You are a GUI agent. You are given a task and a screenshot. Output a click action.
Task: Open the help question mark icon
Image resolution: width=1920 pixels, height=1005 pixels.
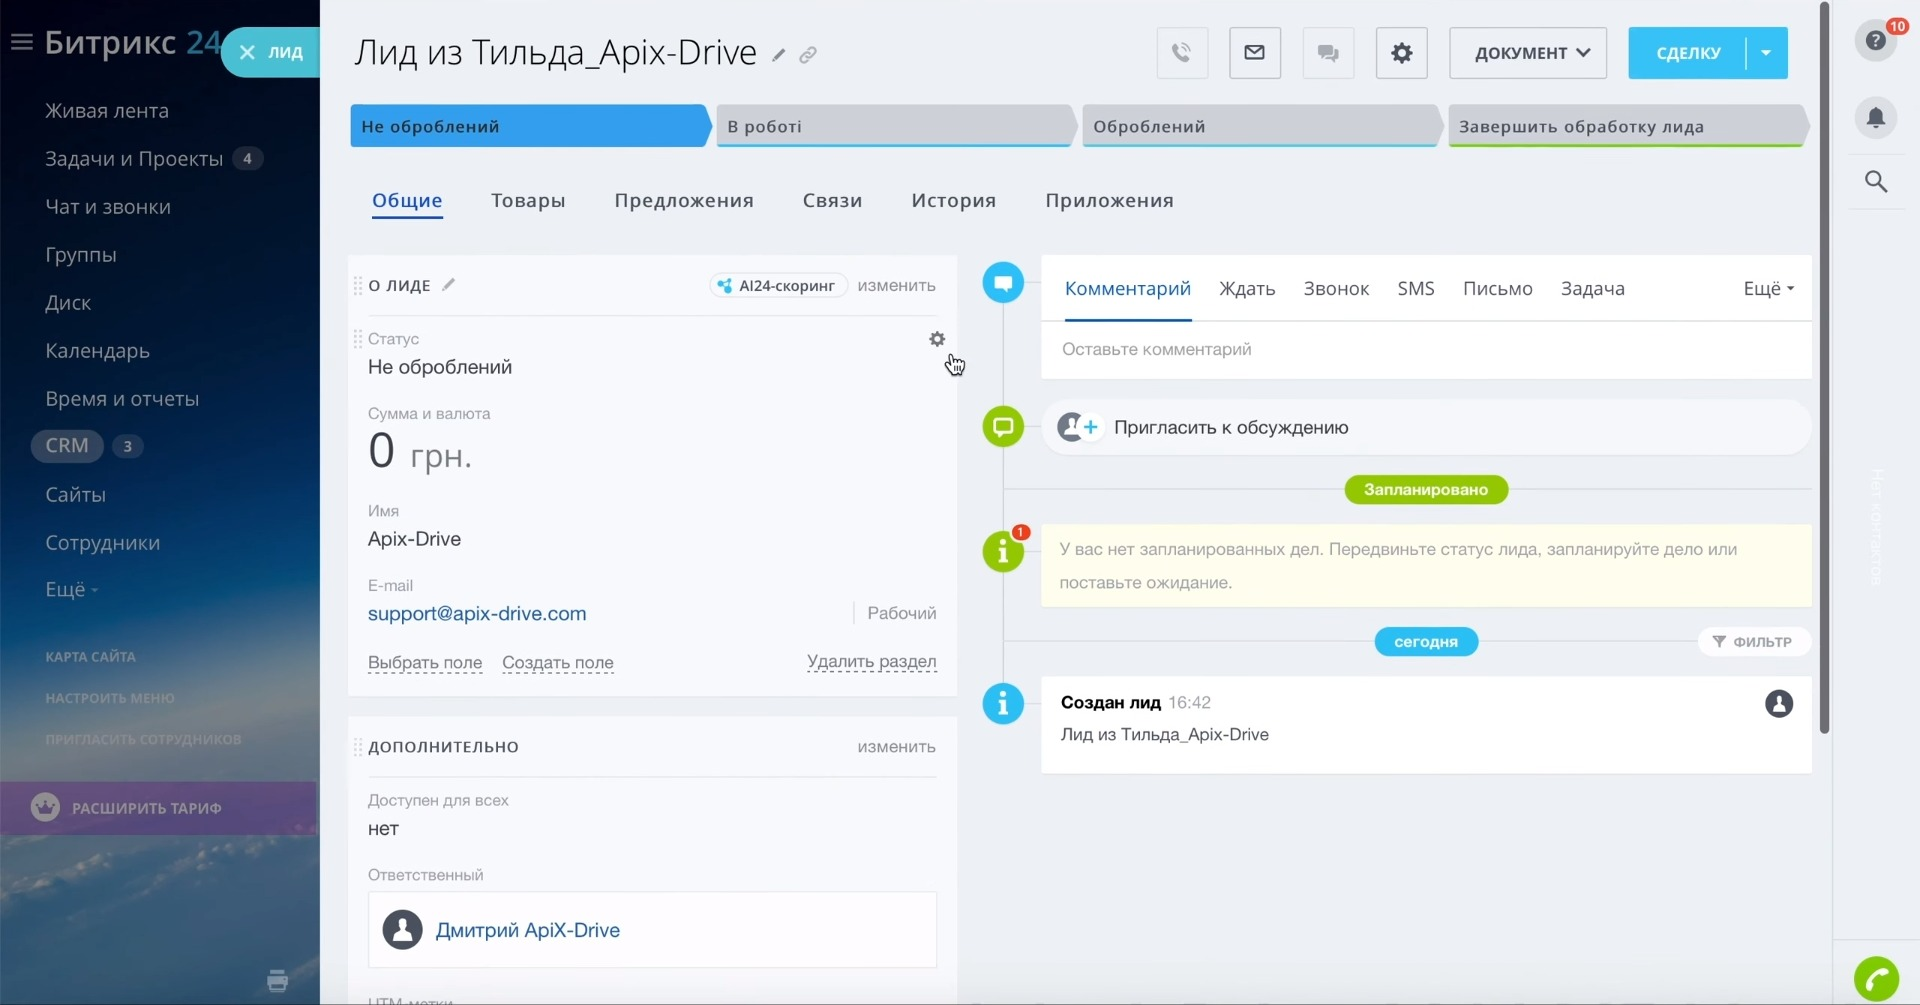pos(1876,40)
